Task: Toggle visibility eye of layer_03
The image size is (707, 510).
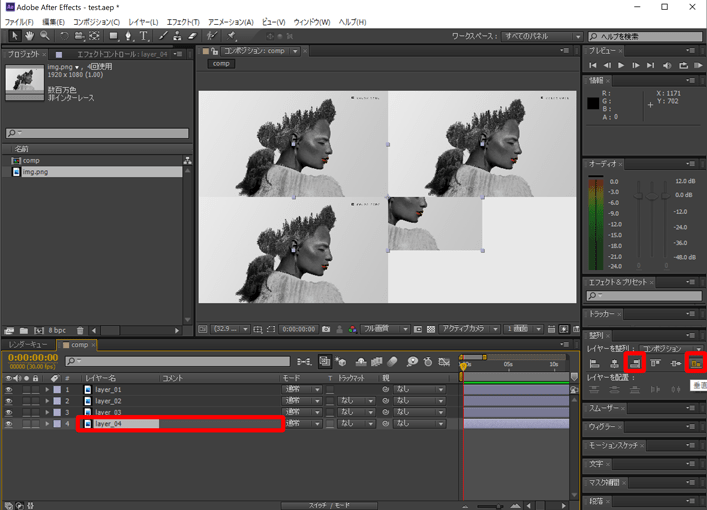Action: point(9,412)
